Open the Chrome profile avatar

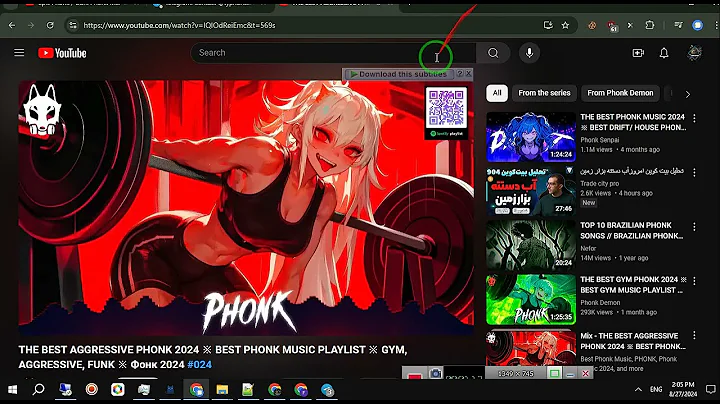(x=698, y=25)
